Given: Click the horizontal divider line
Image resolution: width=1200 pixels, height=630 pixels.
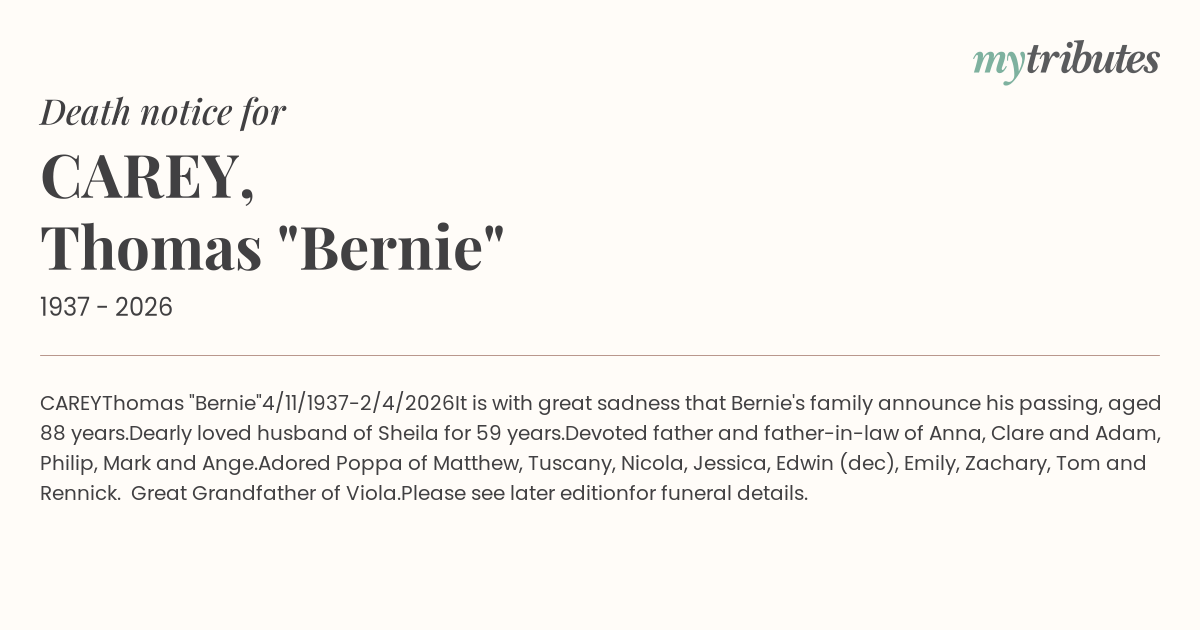Looking at the screenshot, I should click(x=600, y=355).
